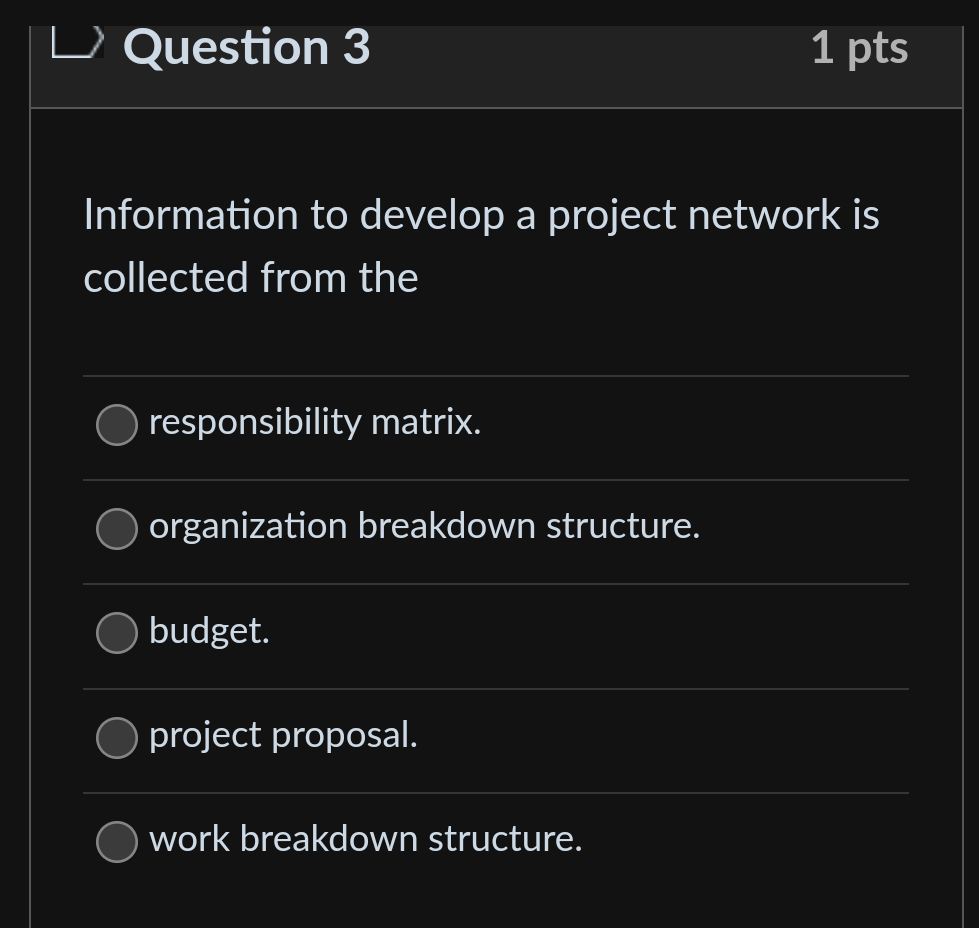Click the work breakdown structure answer text
Viewport: 979px width, 928px height.
click(365, 839)
